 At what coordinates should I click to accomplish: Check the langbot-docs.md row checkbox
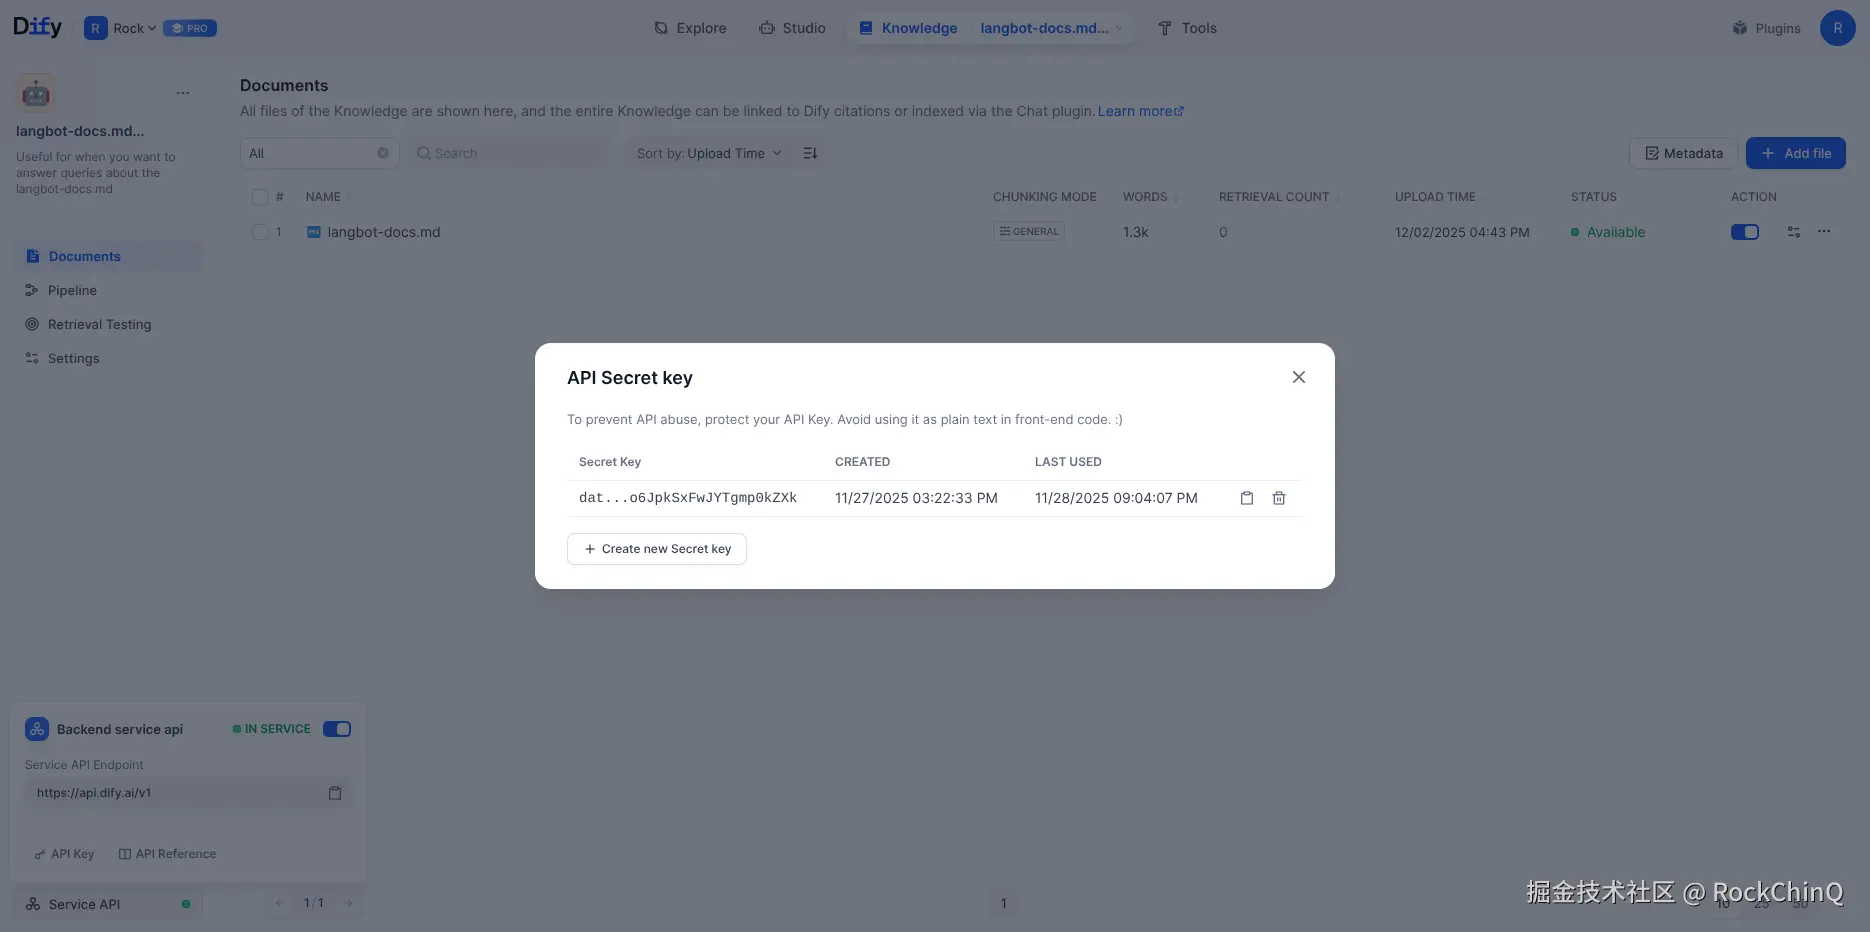pyautogui.click(x=259, y=231)
